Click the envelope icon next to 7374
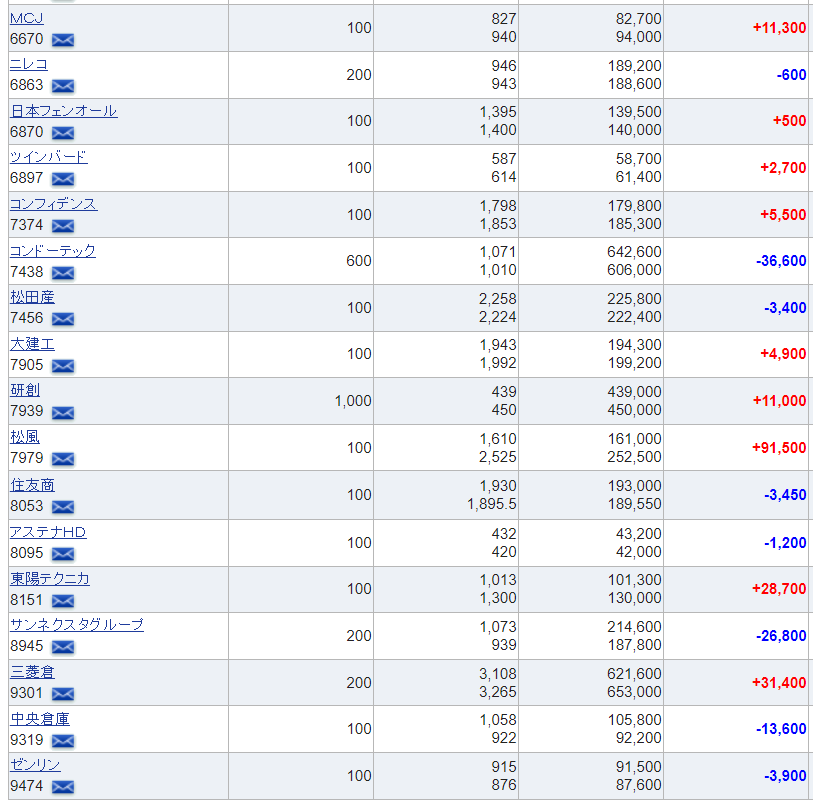This screenshot has height=810, width=813. tap(63, 226)
